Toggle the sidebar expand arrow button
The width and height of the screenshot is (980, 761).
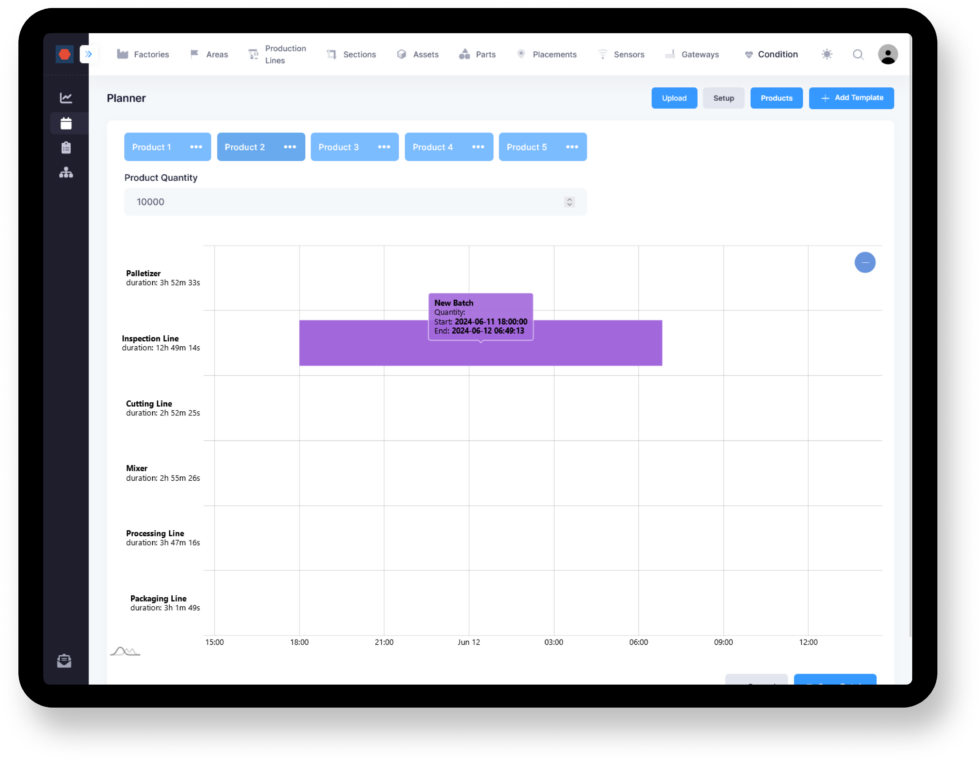pos(88,54)
